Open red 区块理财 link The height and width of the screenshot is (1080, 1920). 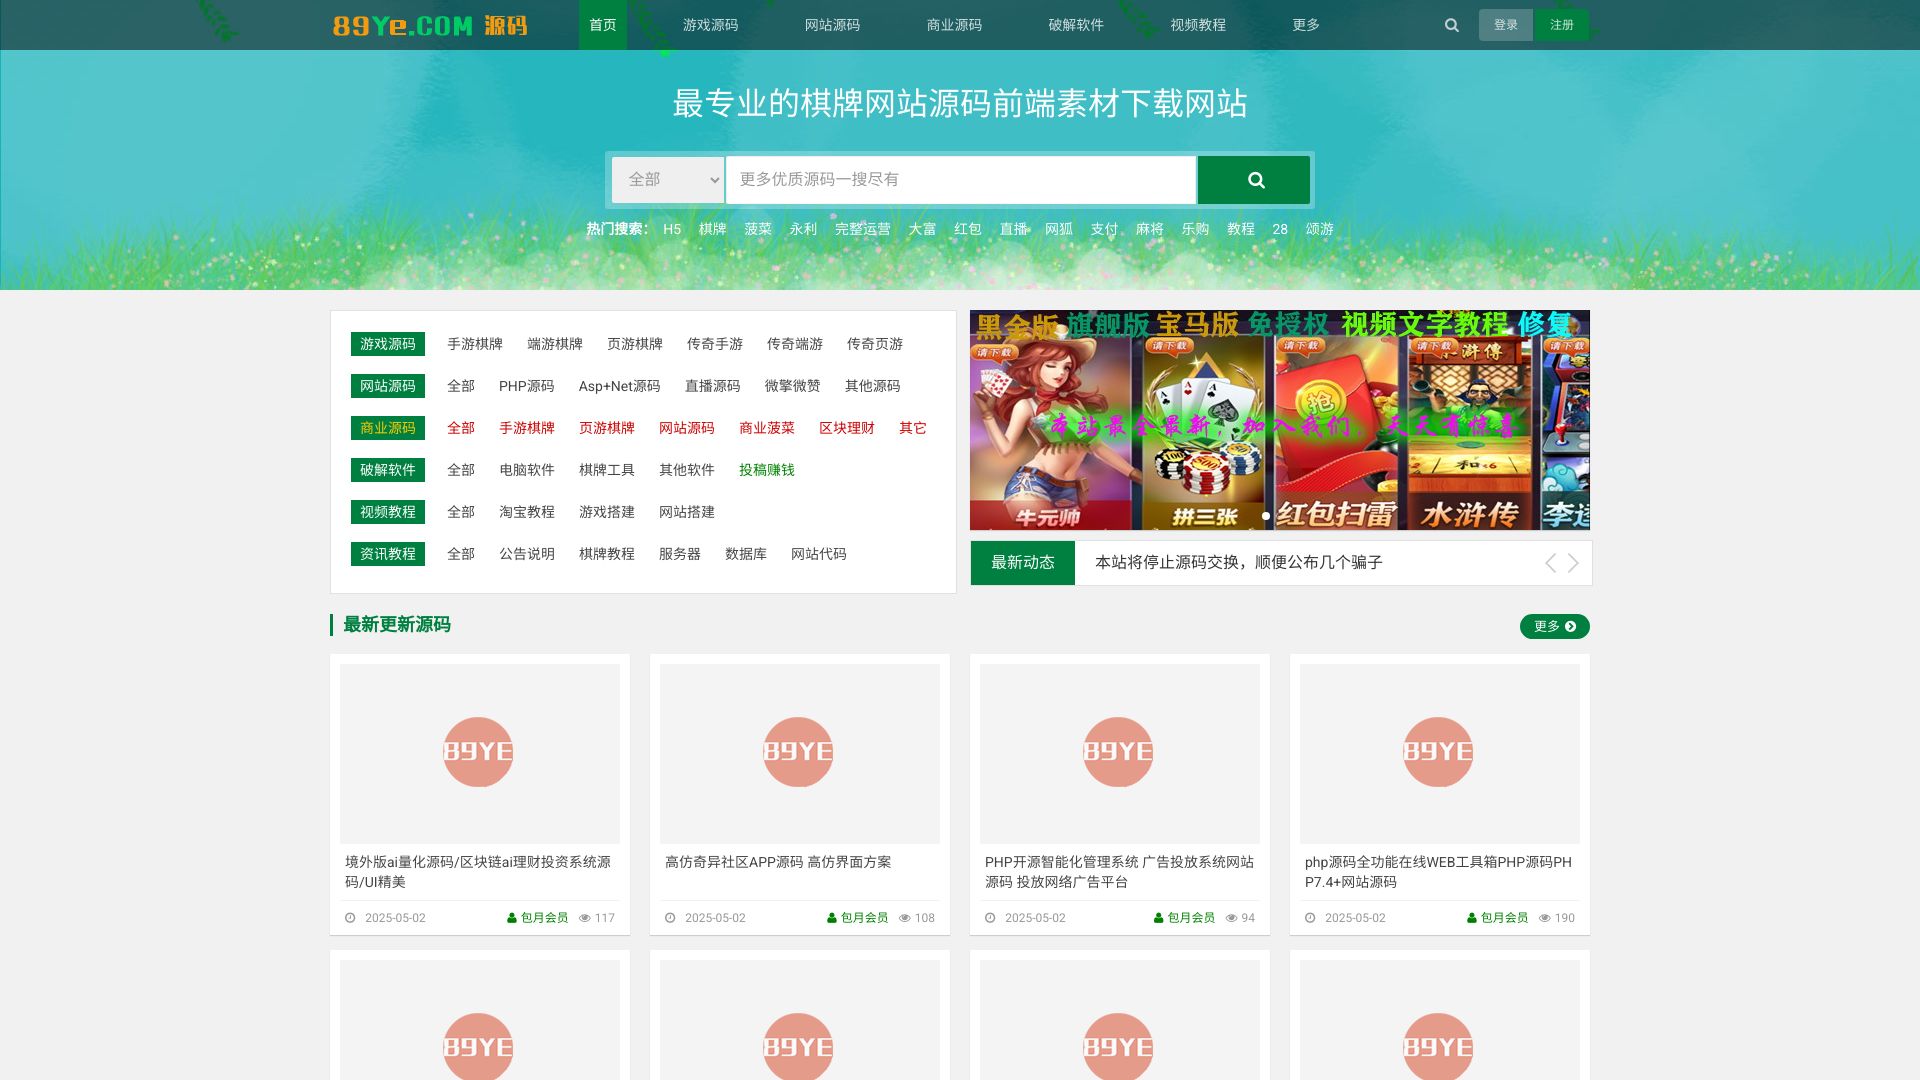pyautogui.click(x=847, y=428)
